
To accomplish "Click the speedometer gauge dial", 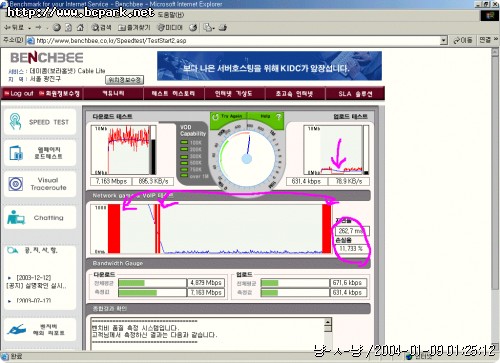I will (x=247, y=159).
